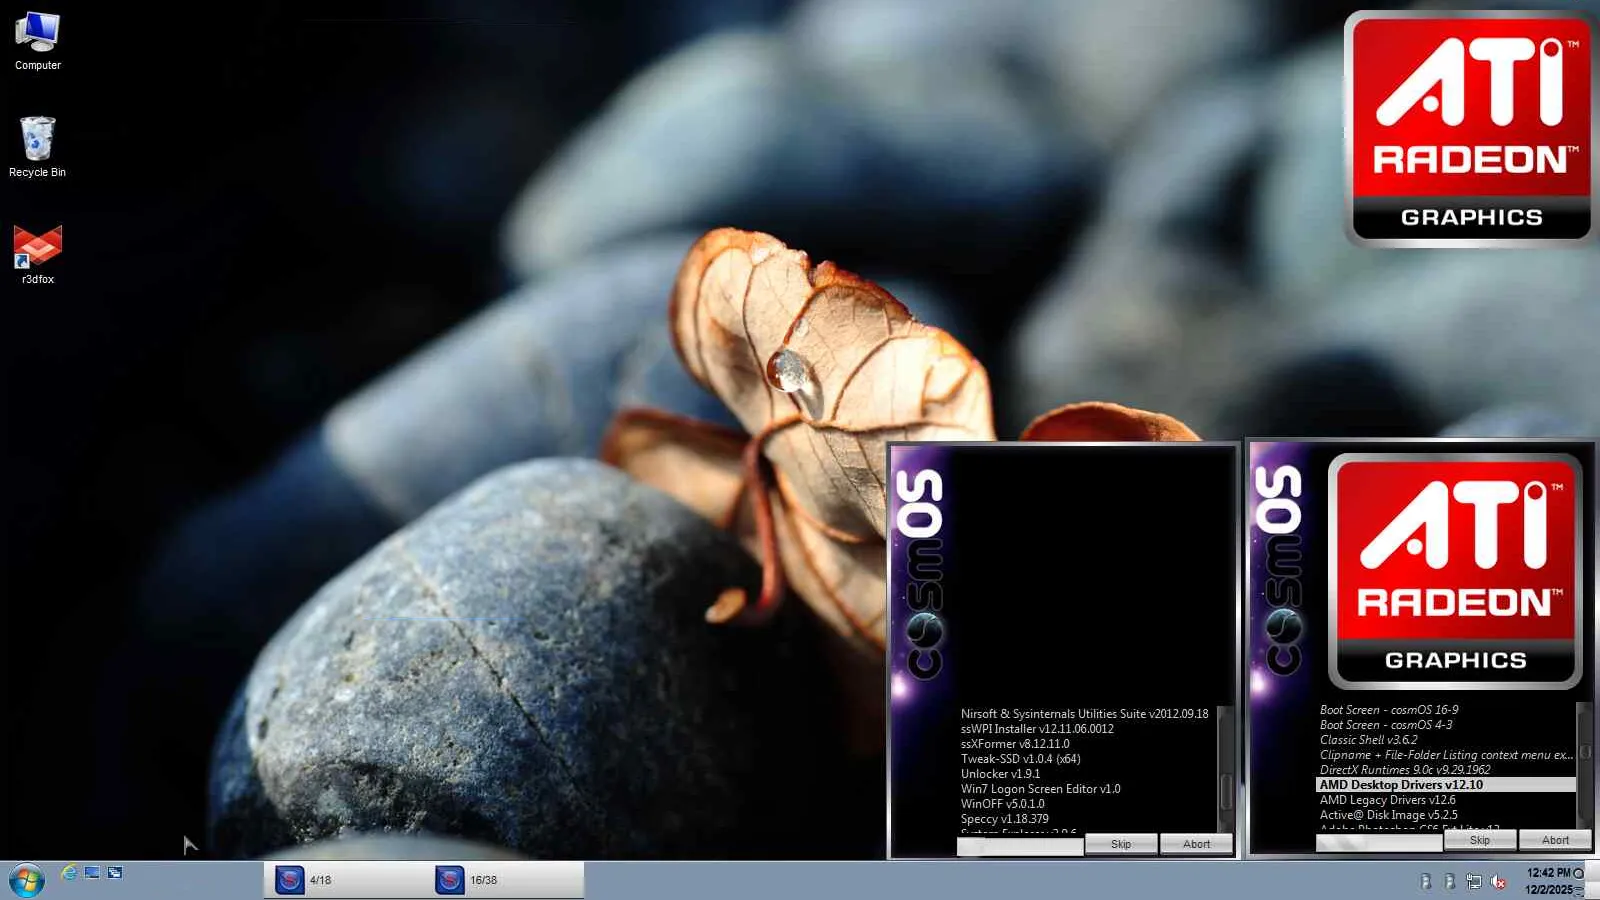Select "Classic Shell v3.6.2" in the list

click(x=1368, y=740)
